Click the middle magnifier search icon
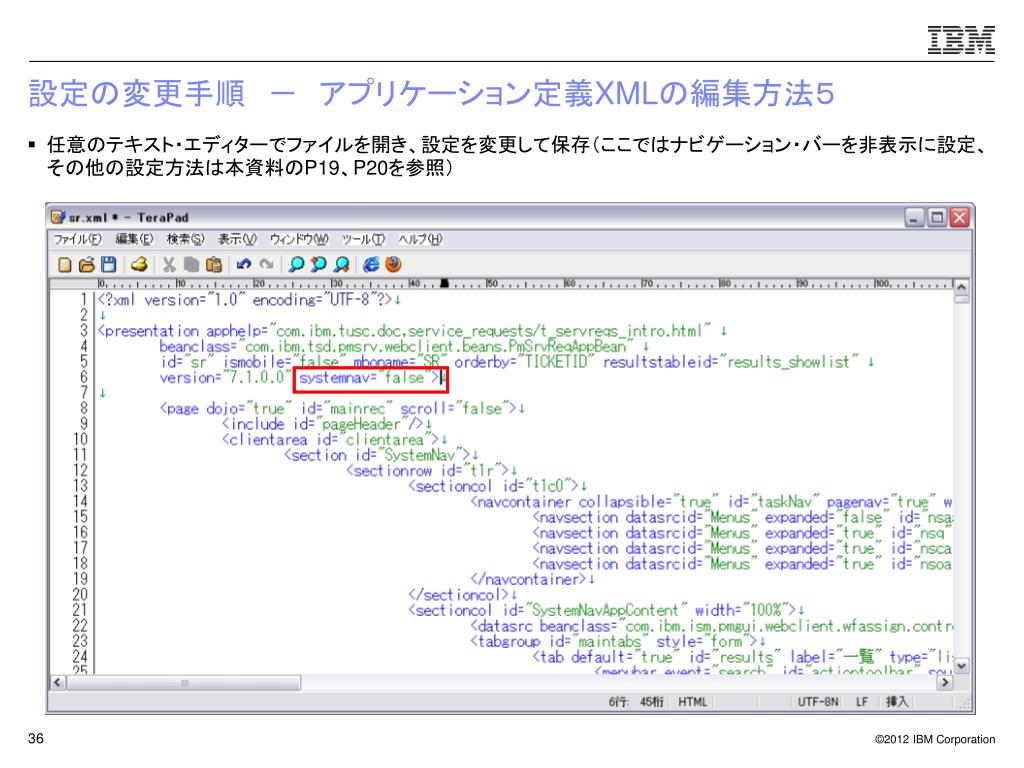Screen dimensions: 1024x768 (319, 264)
